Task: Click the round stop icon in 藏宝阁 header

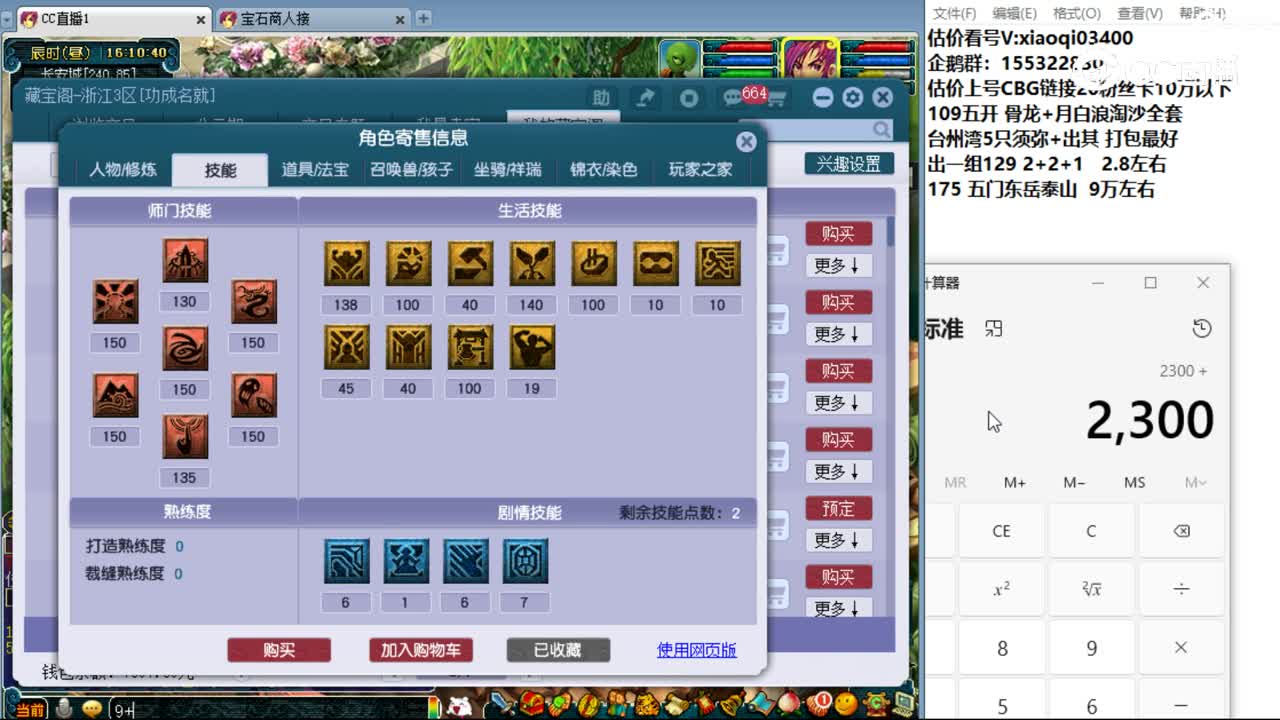Action: 689,97
